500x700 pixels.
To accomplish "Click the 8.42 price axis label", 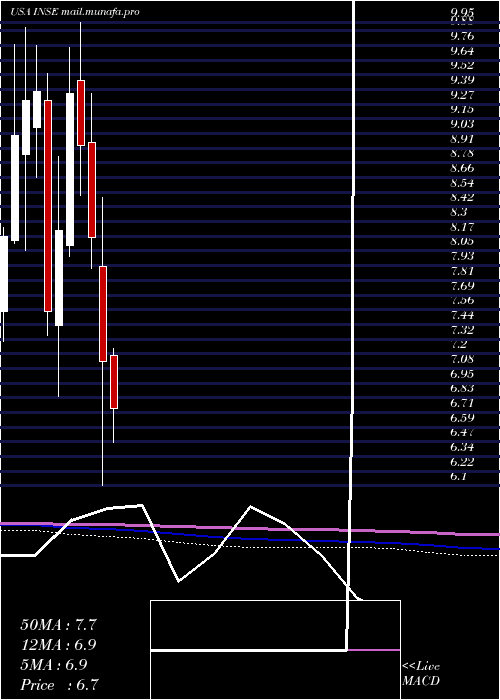I will click(x=462, y=197).
